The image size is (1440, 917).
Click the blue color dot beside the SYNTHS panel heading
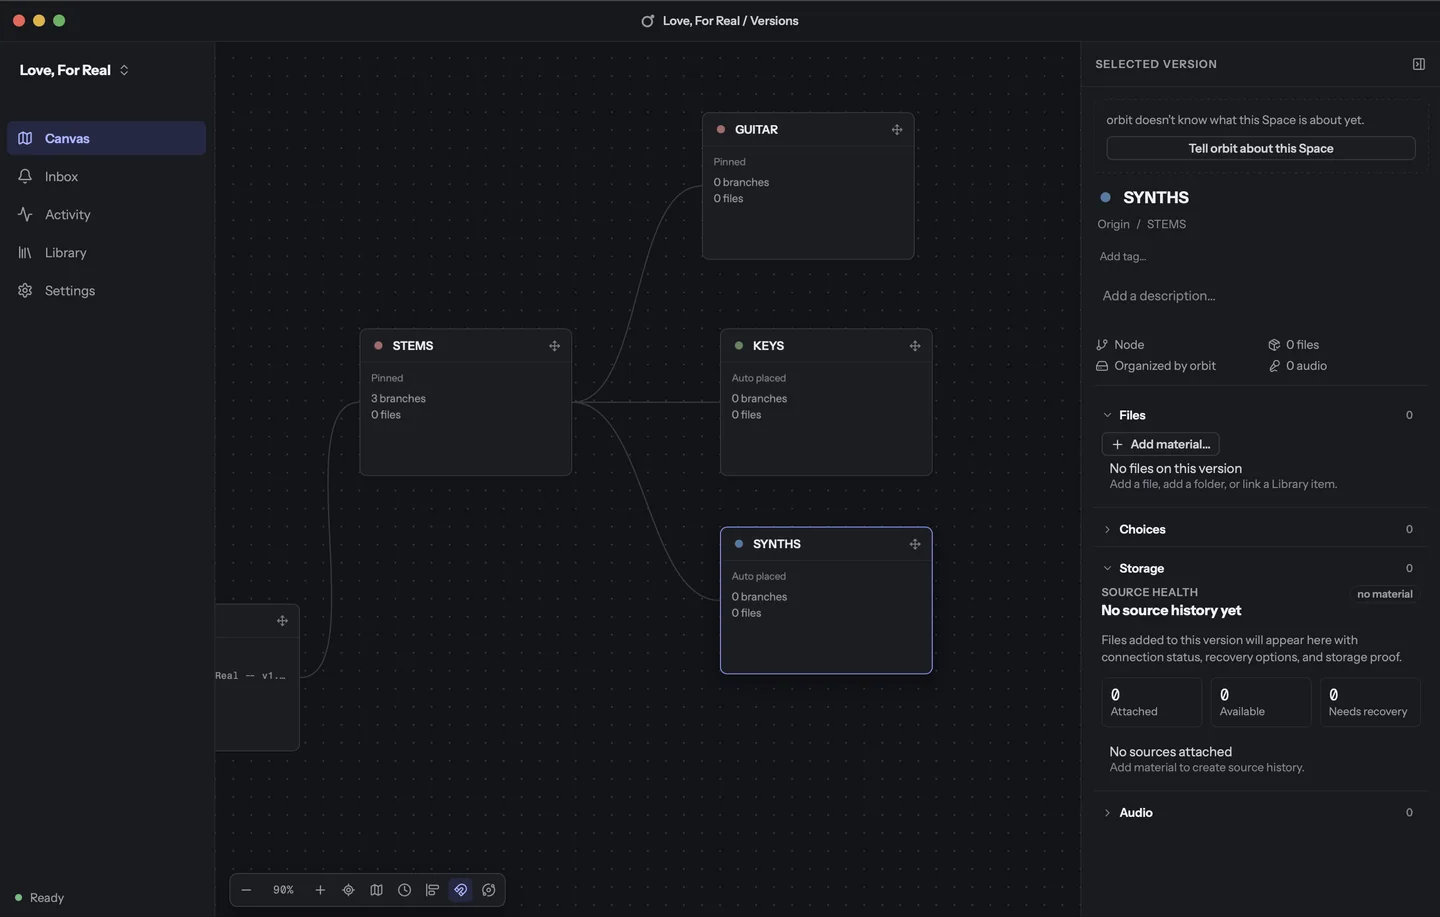[x=1105, y=197]
